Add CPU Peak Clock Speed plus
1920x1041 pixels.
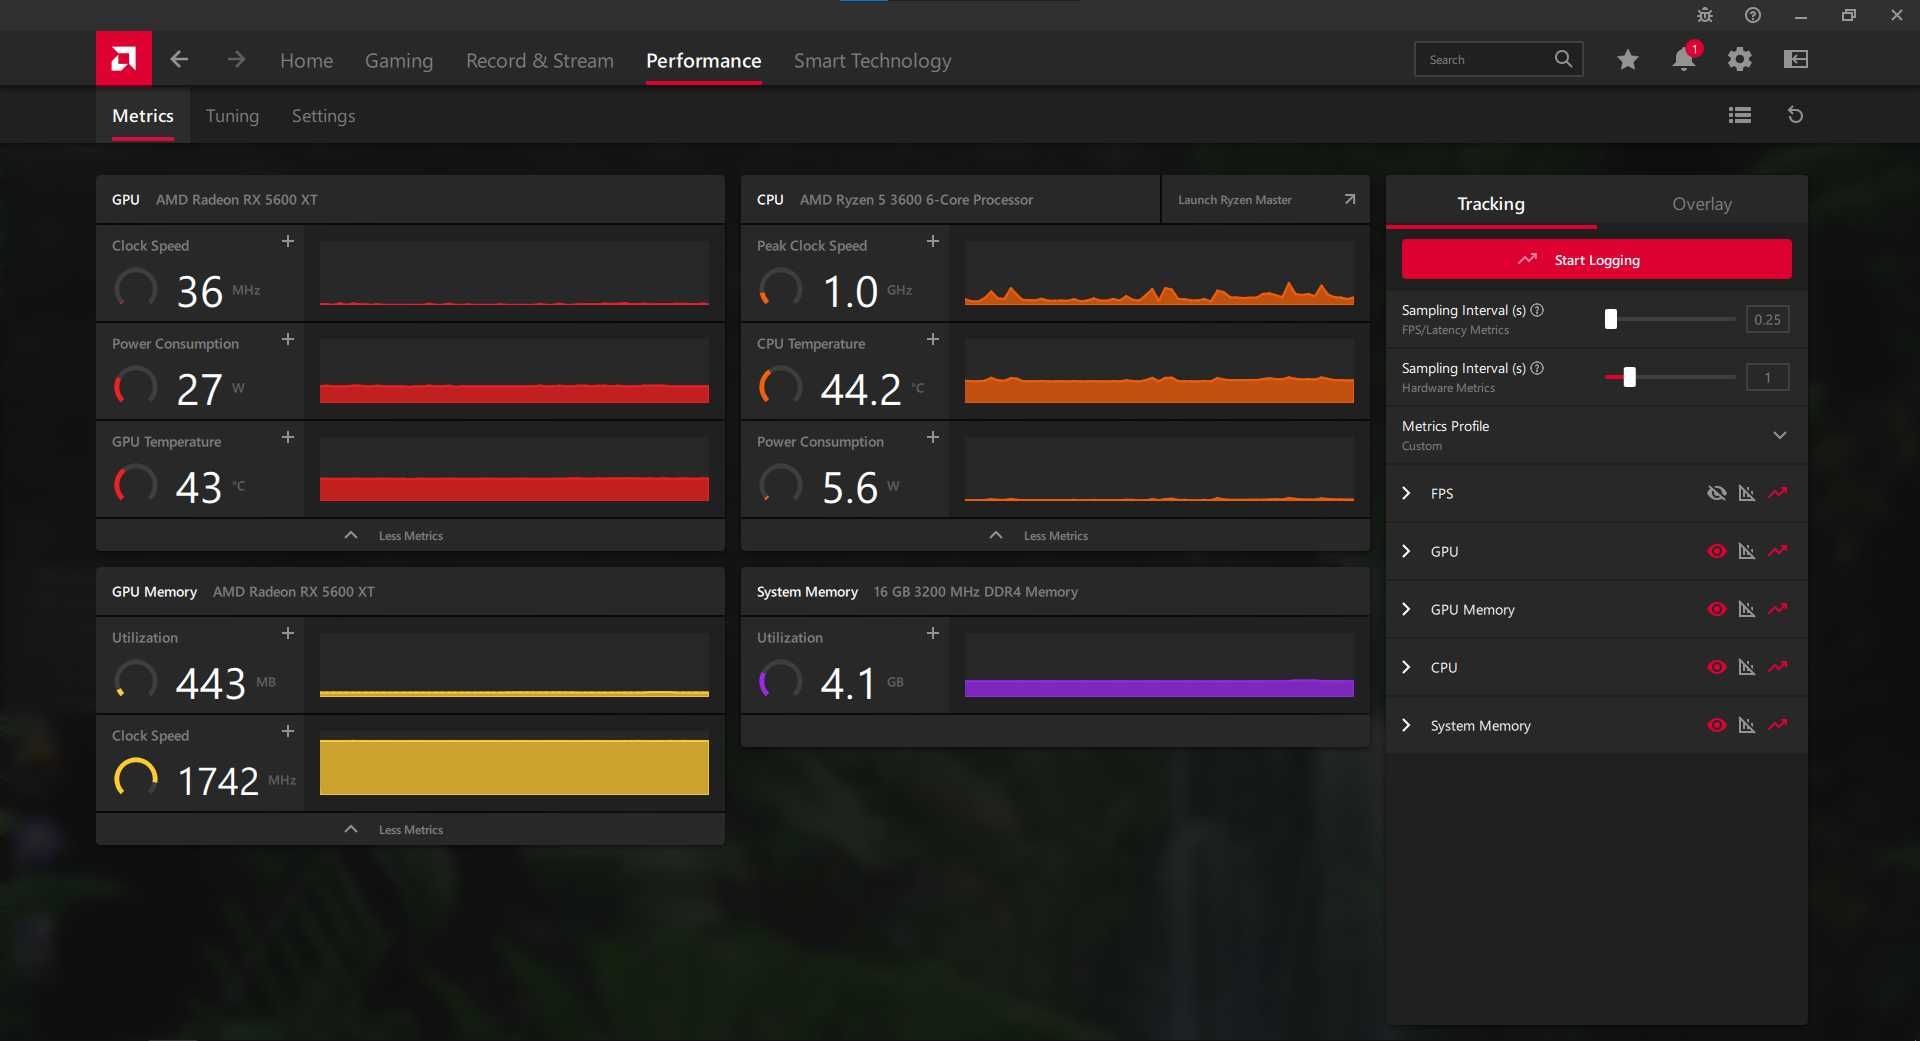coord(933,242)
